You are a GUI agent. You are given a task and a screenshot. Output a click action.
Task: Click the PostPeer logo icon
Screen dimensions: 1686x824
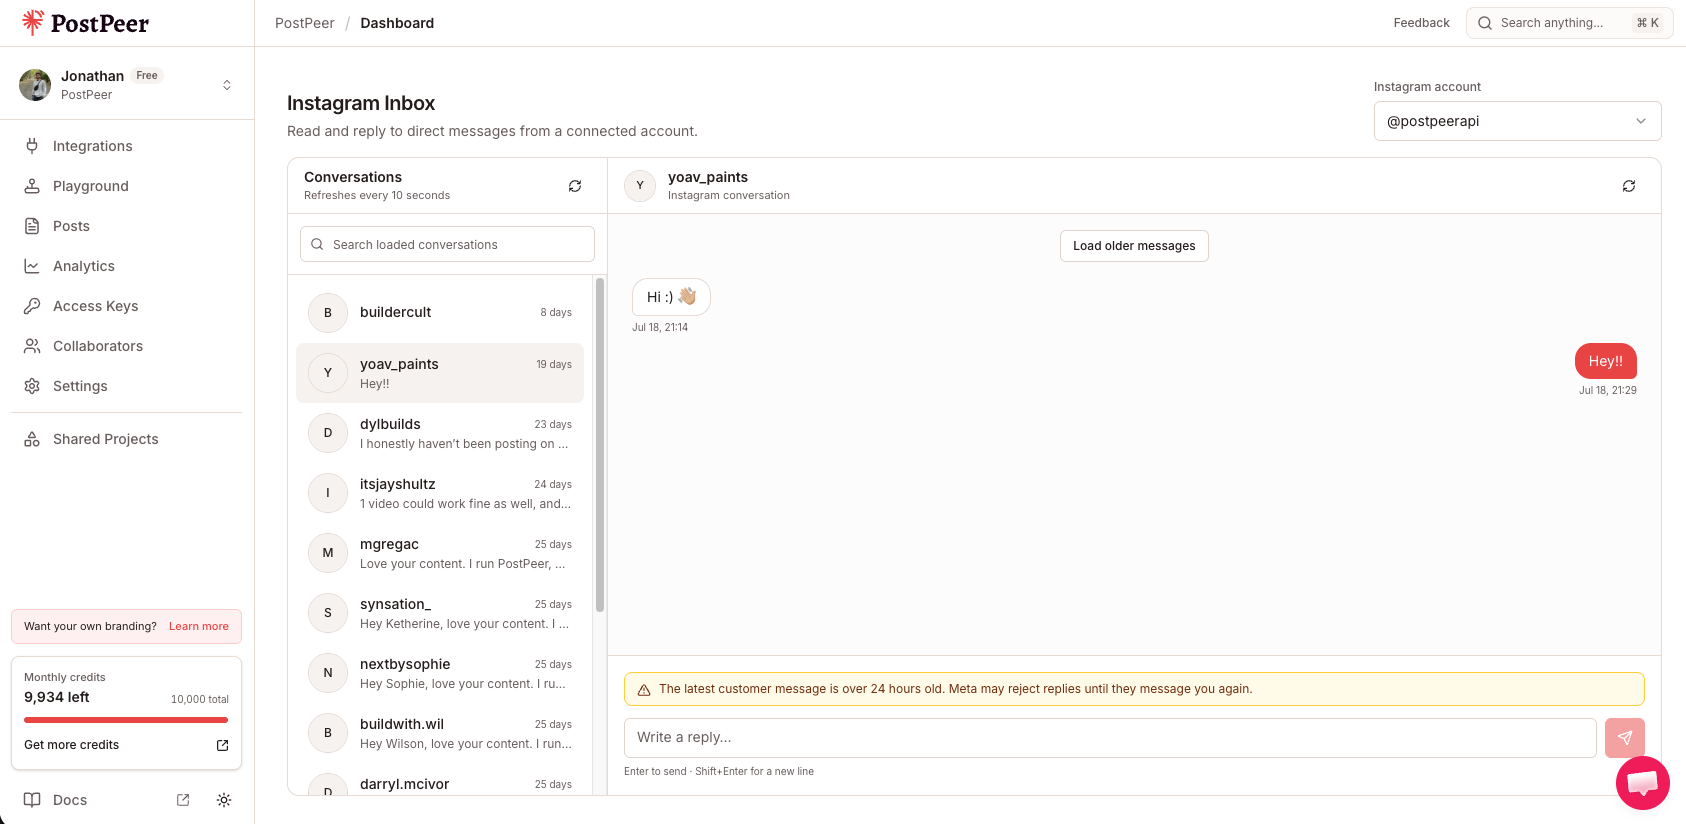coord(33,22)
